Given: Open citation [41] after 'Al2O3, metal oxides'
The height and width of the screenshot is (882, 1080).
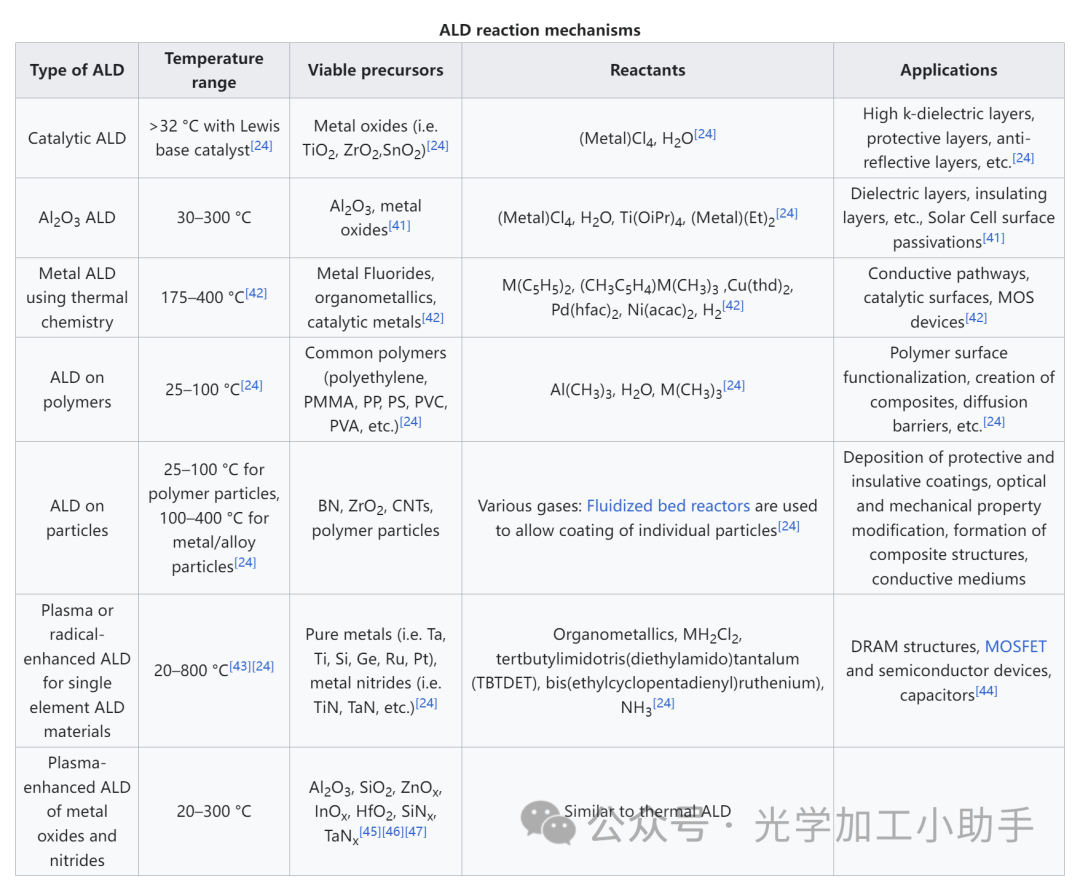Looking at the screenshot, I should [x=399, y=226].
